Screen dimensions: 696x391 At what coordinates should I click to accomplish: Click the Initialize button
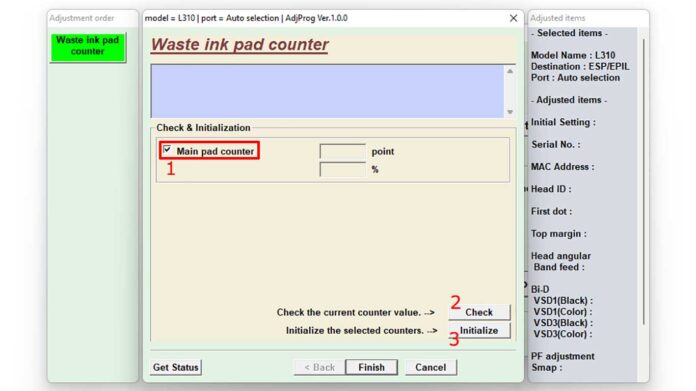479,330
